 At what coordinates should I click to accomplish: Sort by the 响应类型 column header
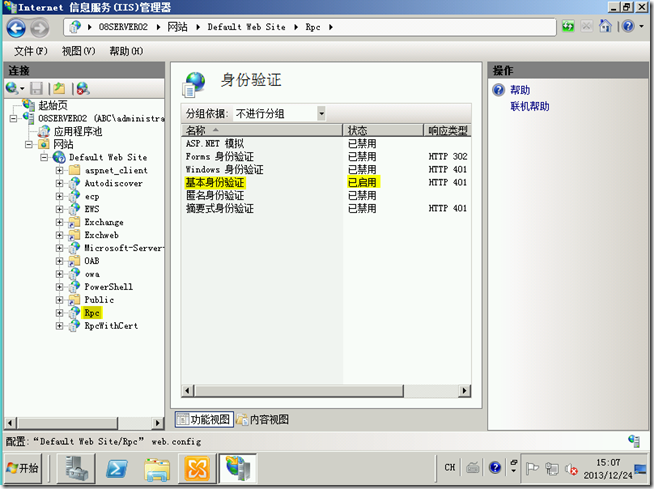point(448,130)
